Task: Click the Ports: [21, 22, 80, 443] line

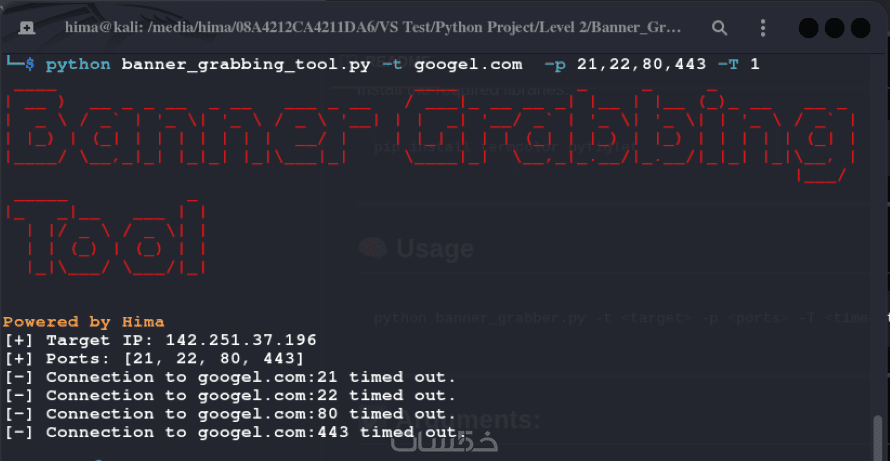Action: point(155,359)
